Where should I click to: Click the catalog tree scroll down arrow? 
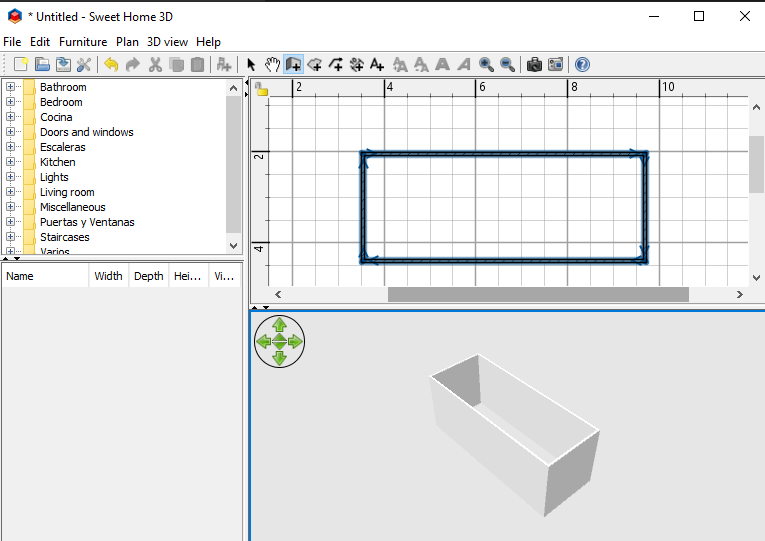(233, 245)
